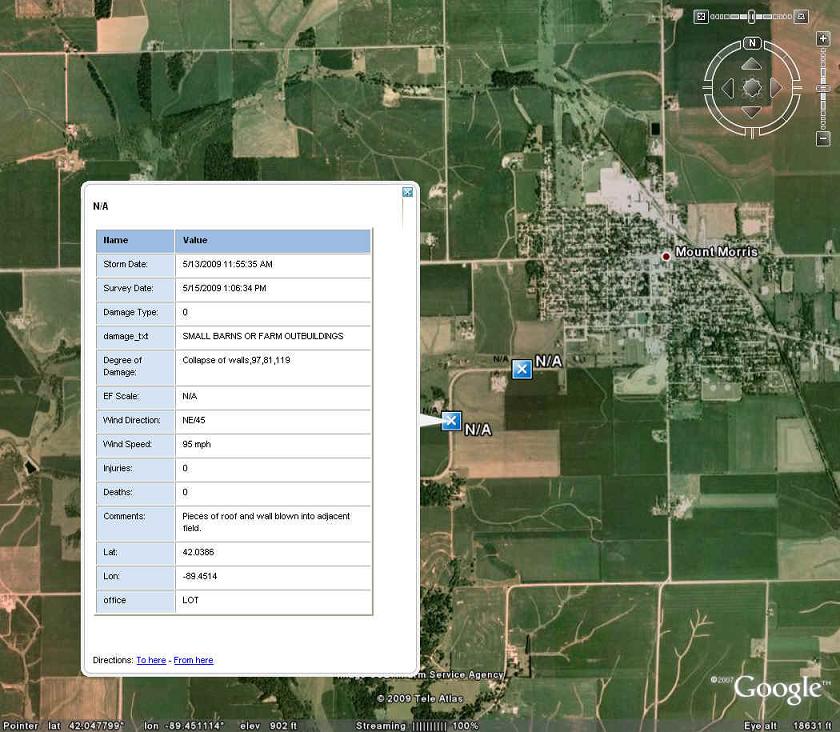840x732 pixels.
Task: Click the horizontal tilt slider handle
Action: pos(751,17)
